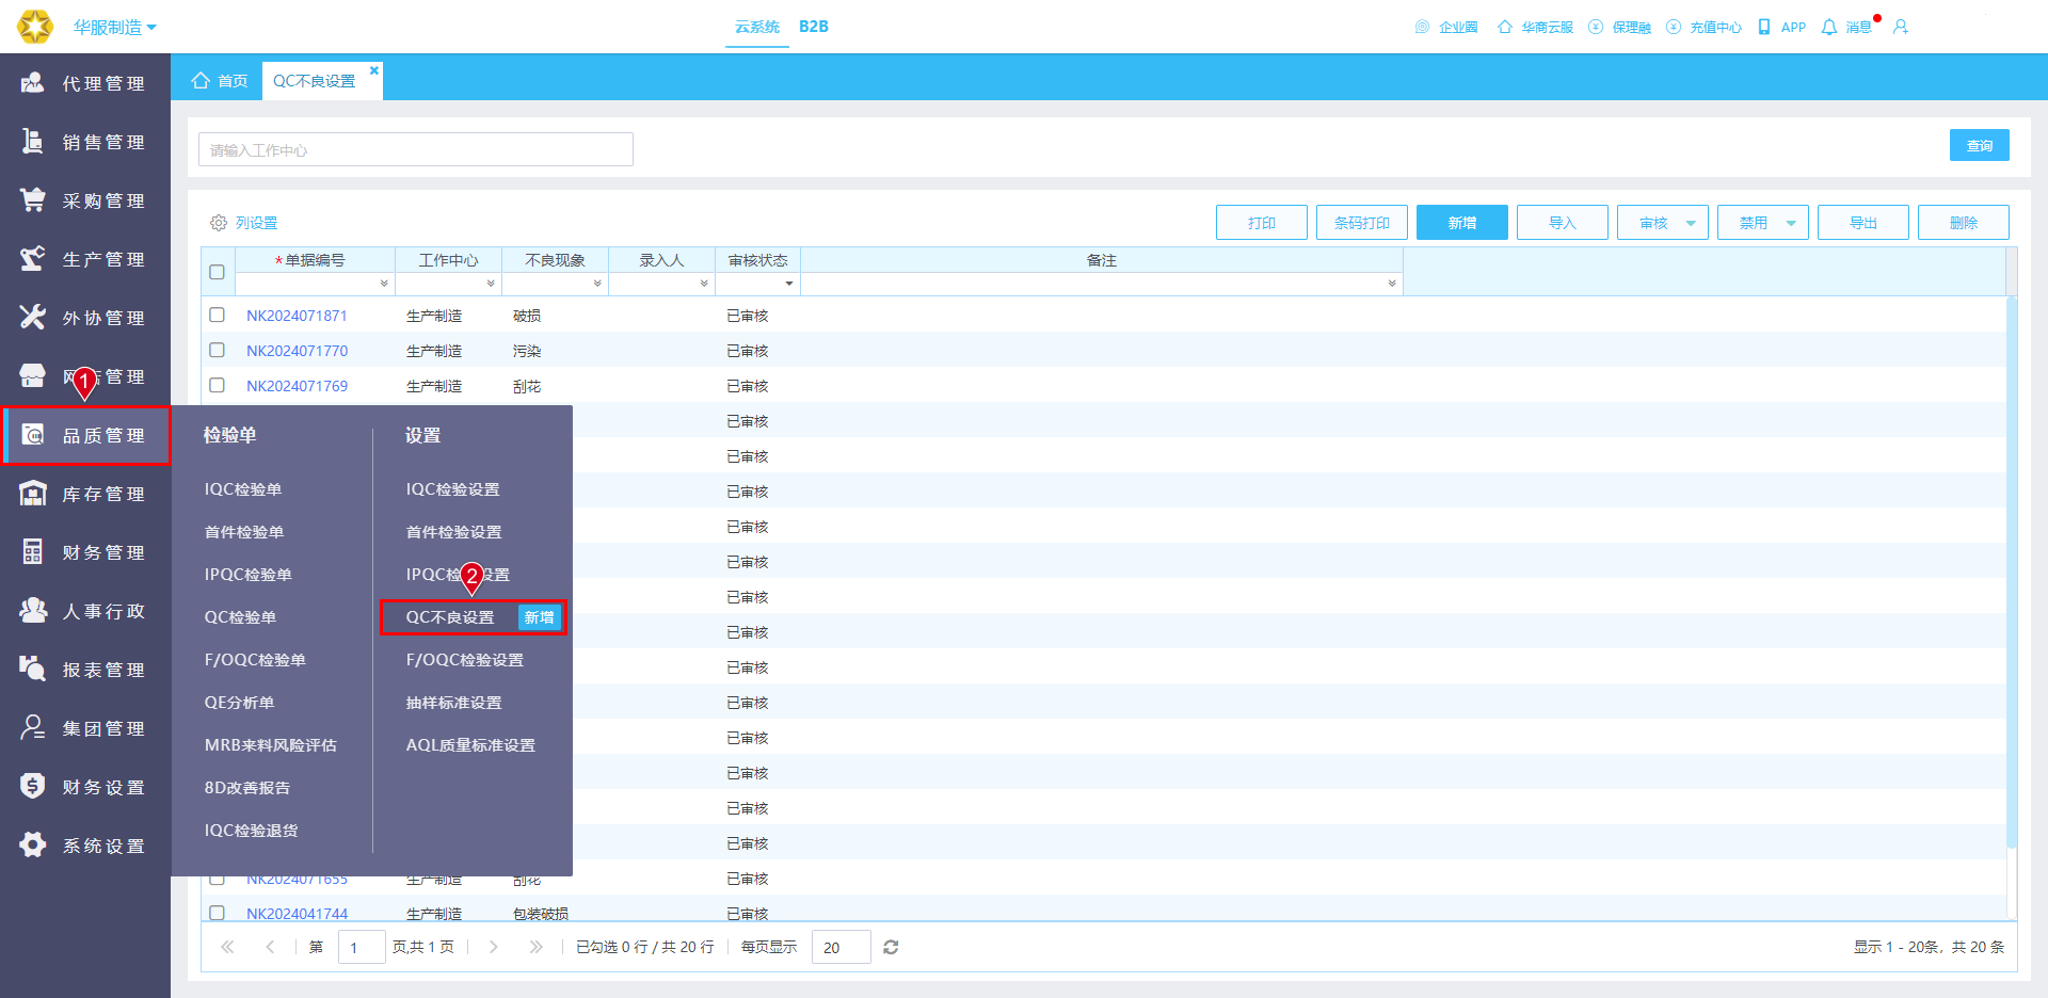
Task: Toggle the select-all checkbox in table header
Action: pos(217,272)
